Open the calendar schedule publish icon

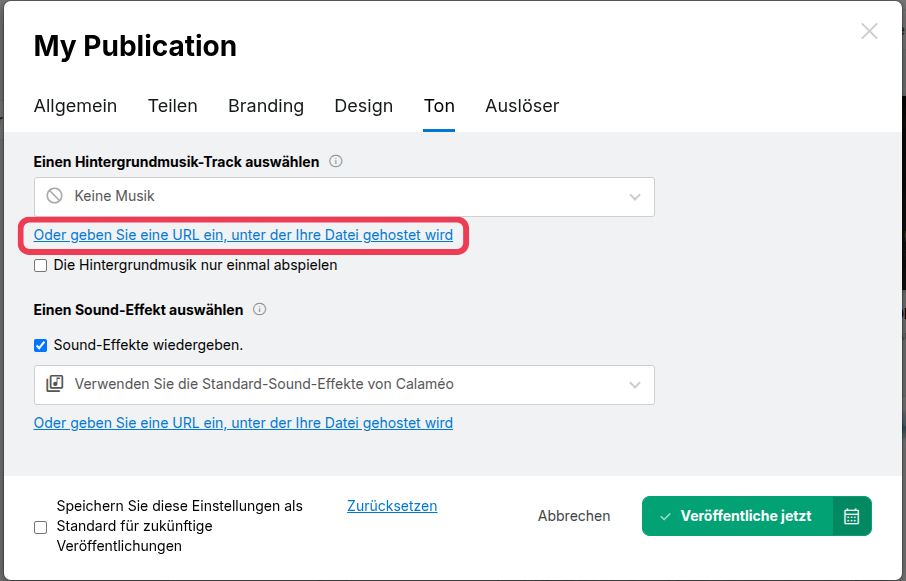852,516
